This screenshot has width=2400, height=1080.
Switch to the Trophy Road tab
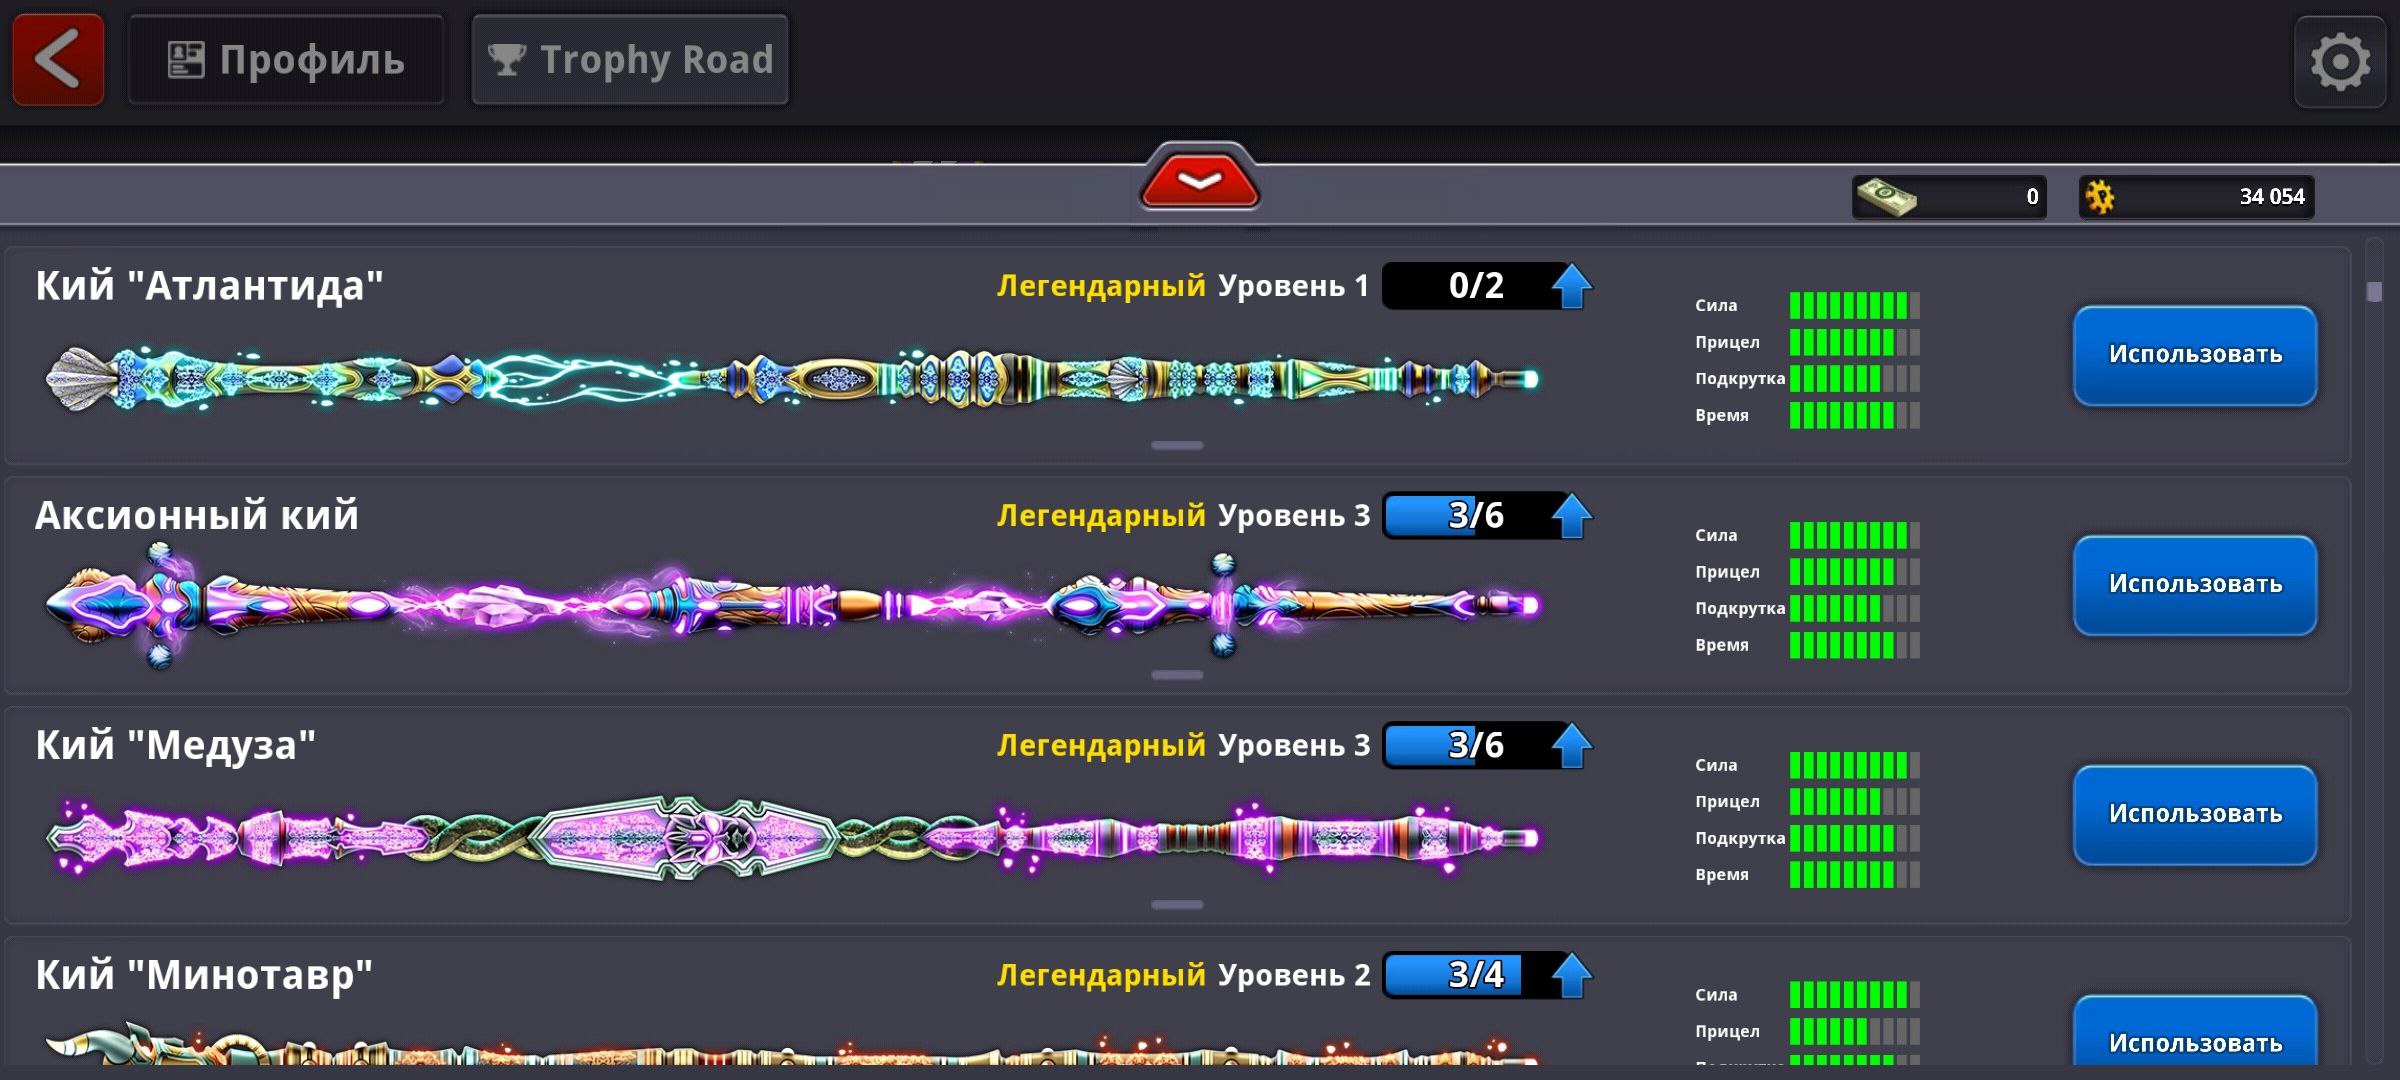point(630,60)
